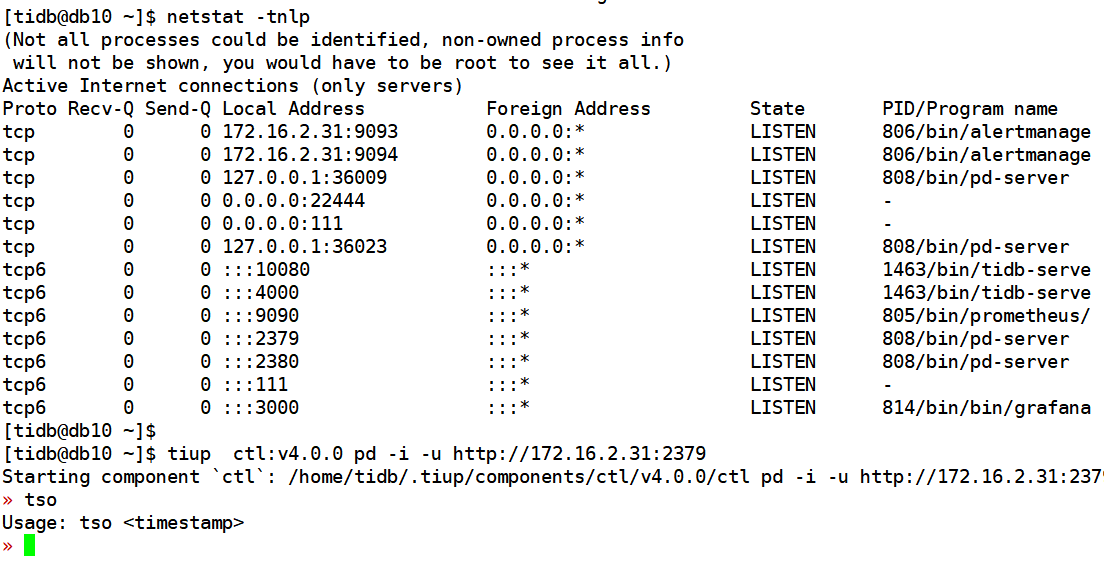
Task: Click the green terminal cursor block
Action: [x=29, y=545]
